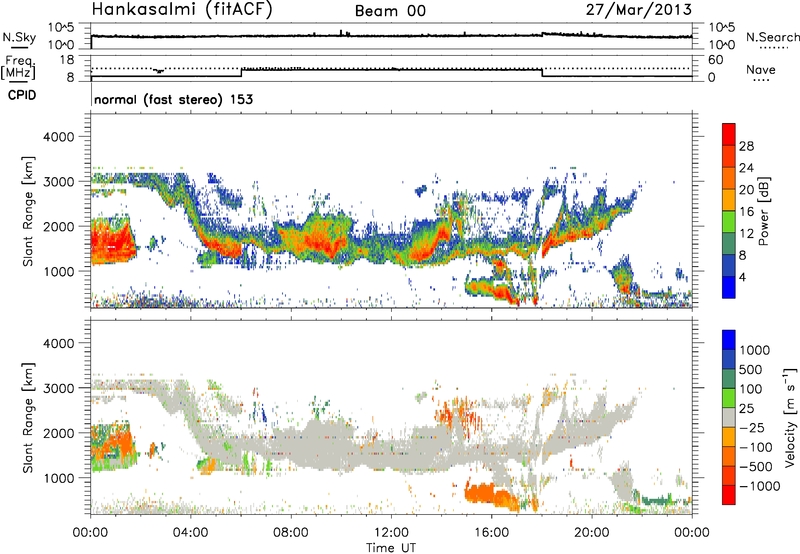Select the text "normal (fast stereo) 153"
Viewport: 800px width, 554px height.
pyautogui.click(x=173, y=99)
